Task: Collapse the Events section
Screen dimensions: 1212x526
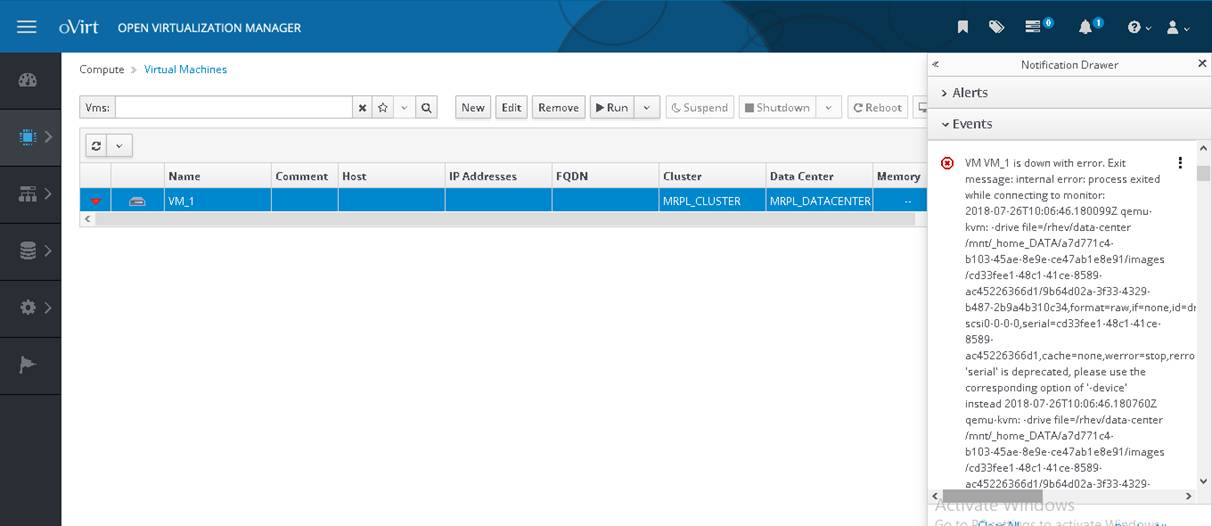Action: 971,124
